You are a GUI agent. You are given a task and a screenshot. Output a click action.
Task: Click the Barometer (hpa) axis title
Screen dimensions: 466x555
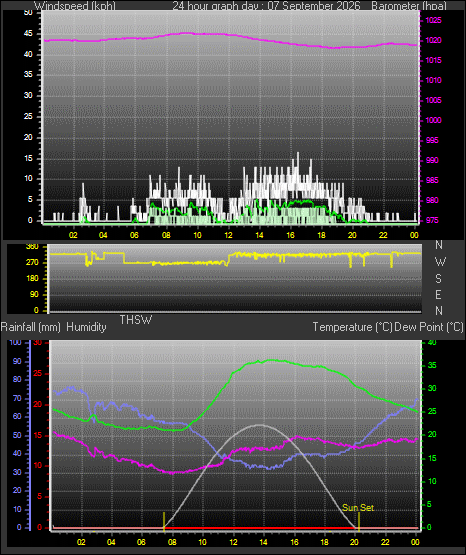coord(409,6)
